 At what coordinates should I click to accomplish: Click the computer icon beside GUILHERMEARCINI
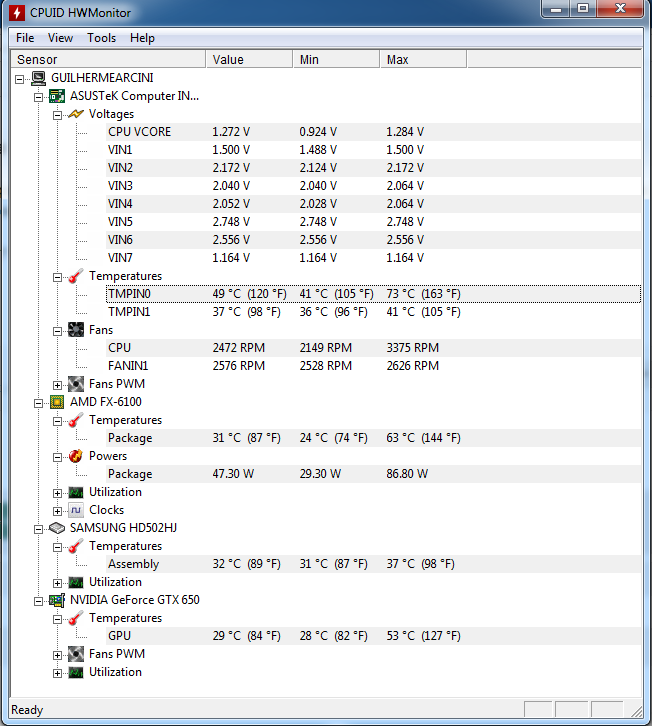(38, 78)
